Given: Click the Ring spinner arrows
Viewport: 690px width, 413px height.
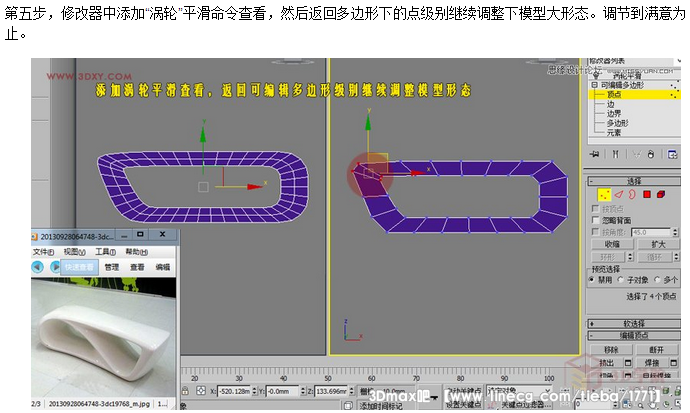Looking at the screenshot, I should 631,257.
